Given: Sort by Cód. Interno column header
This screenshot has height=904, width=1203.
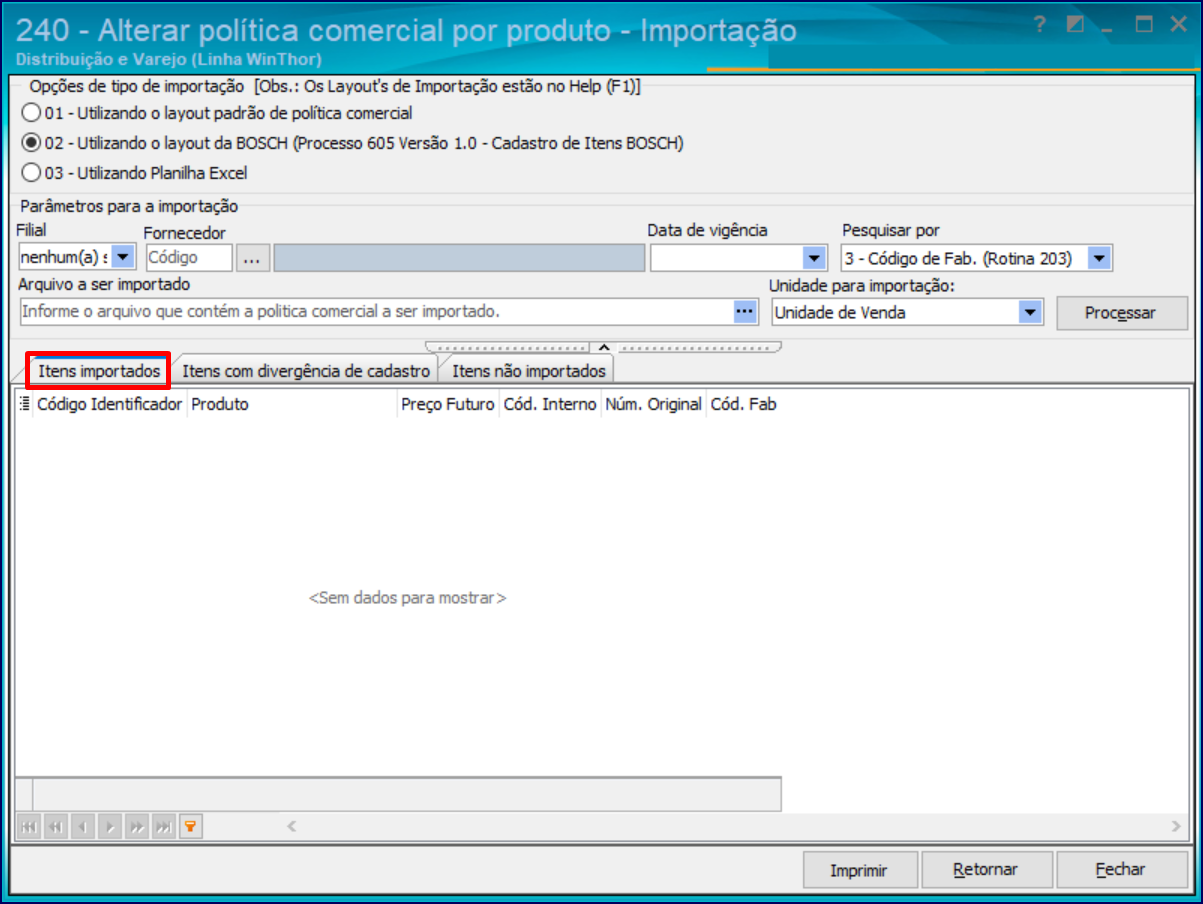Looking at the screenshot, I should [550, 404].
